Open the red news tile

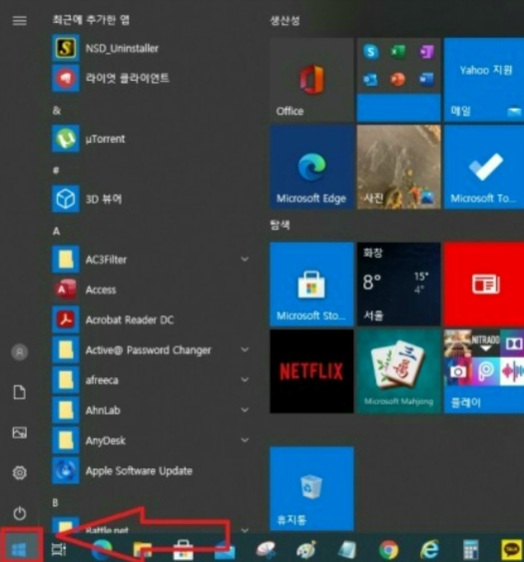[x=484, y=284]
